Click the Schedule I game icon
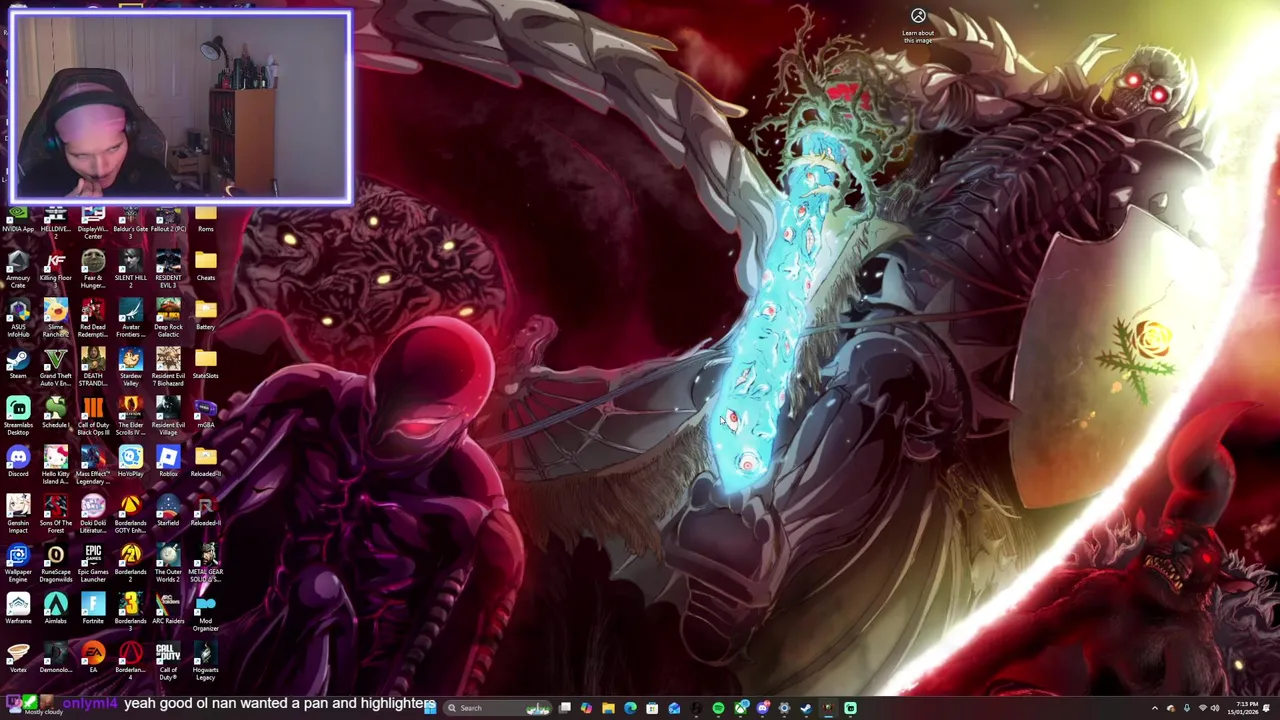Viewport: 1280px width, 720px height. tap(55, 413)
